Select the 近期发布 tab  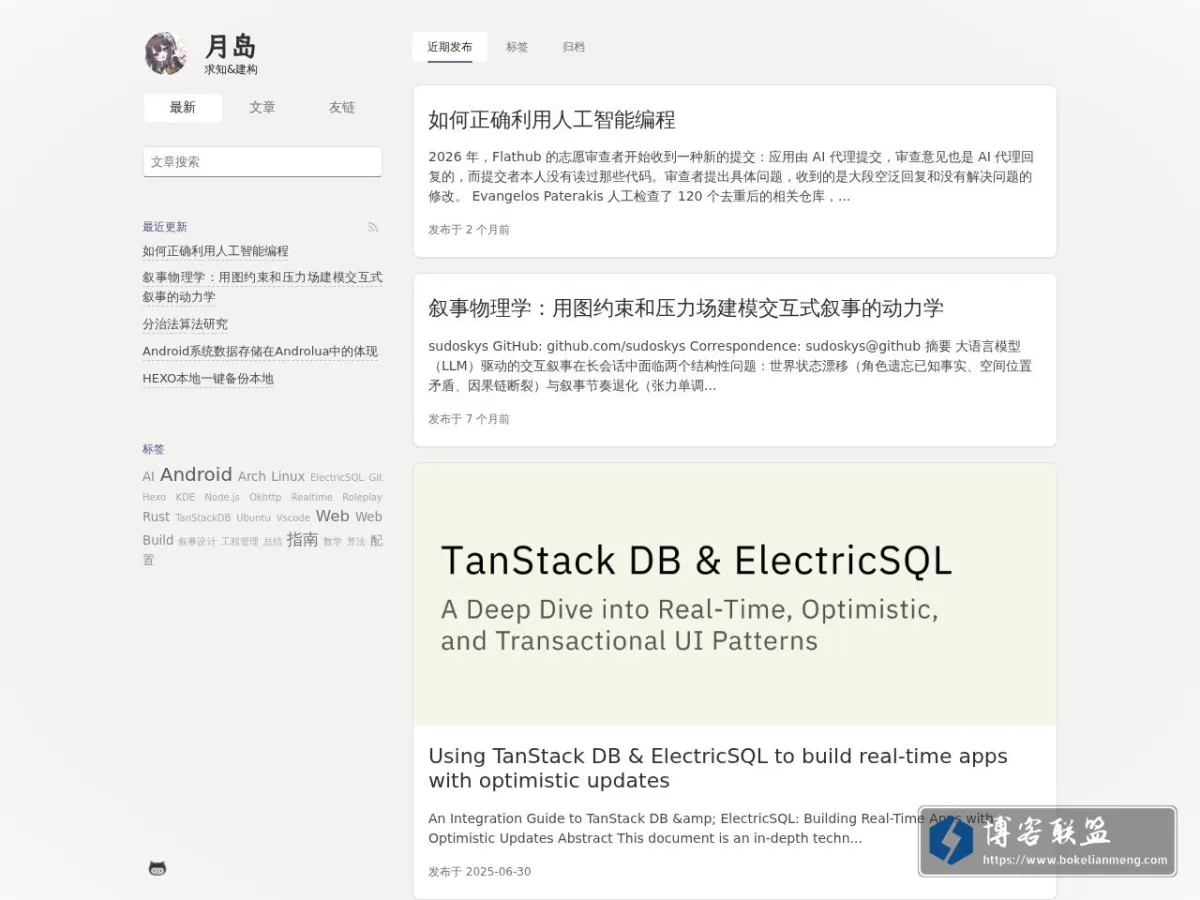point(450,47)
